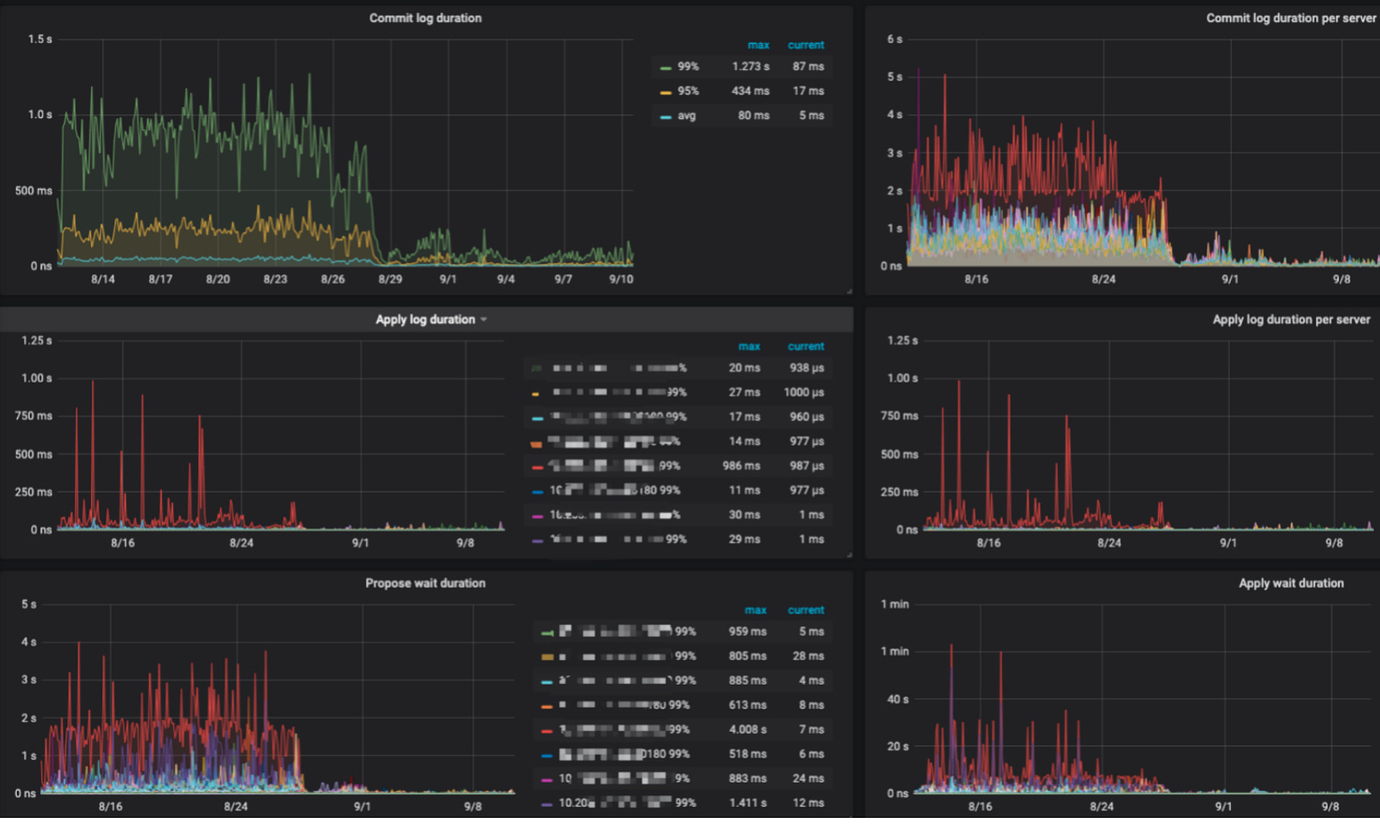
Task: Click the 434 ms max value for 95%
Action: [x=751, y=91]
